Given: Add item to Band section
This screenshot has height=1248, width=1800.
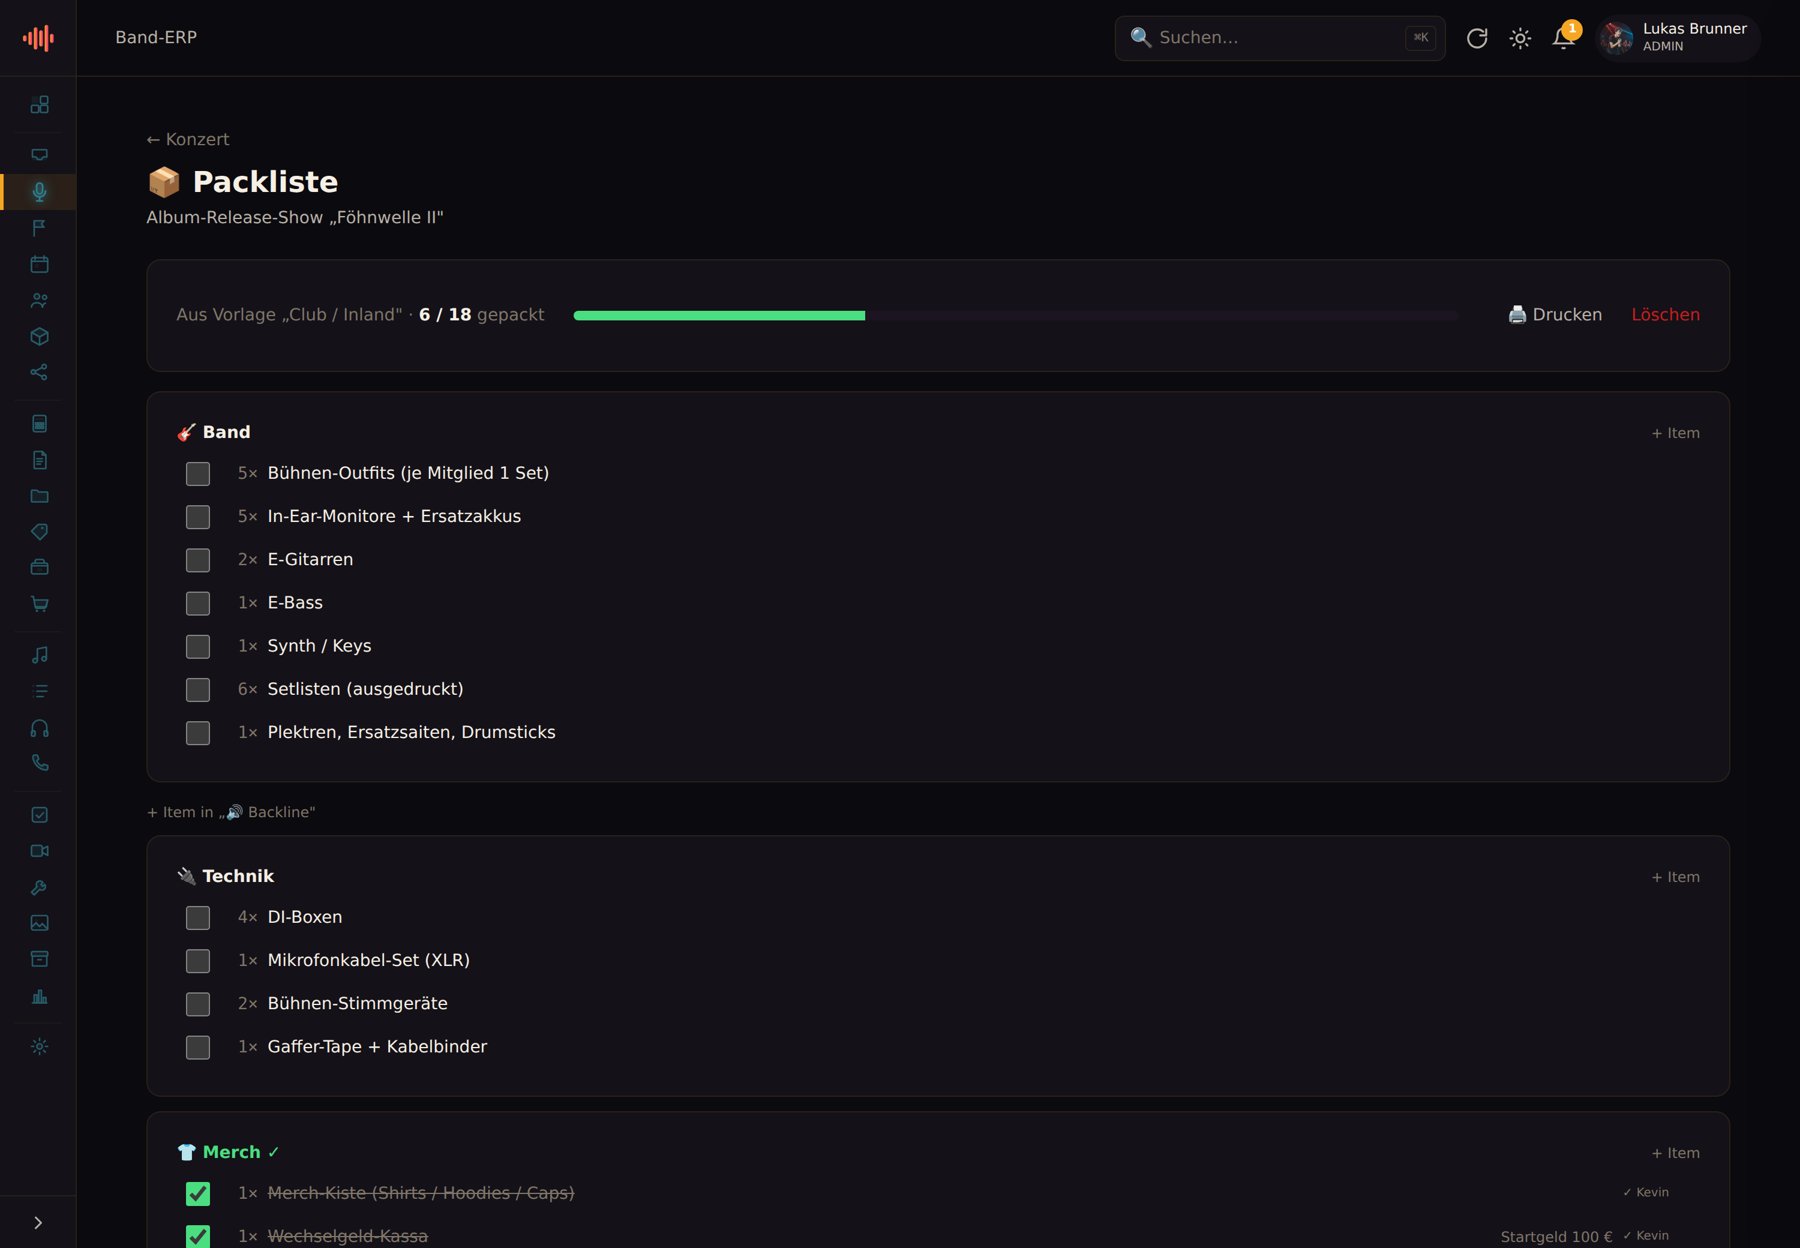Looking at the screenshot, I should point(1675,433).
